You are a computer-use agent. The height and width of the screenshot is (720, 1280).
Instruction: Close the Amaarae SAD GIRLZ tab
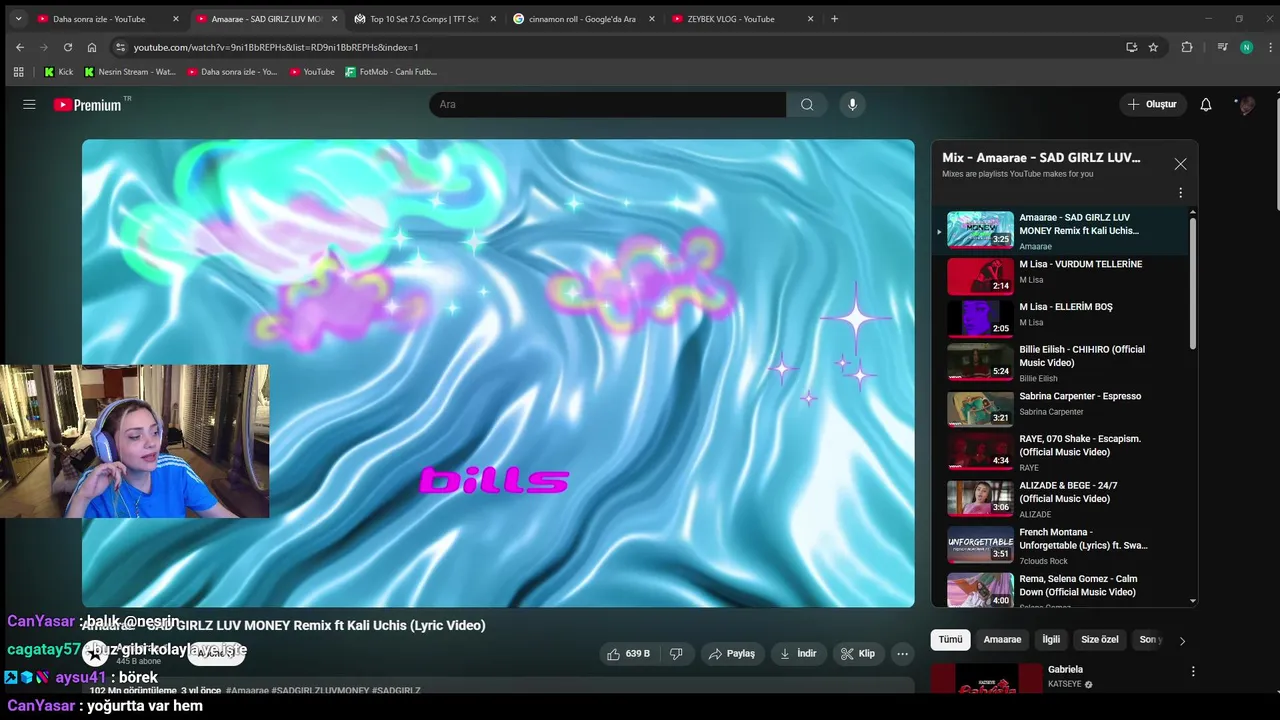tap(334, 19)
